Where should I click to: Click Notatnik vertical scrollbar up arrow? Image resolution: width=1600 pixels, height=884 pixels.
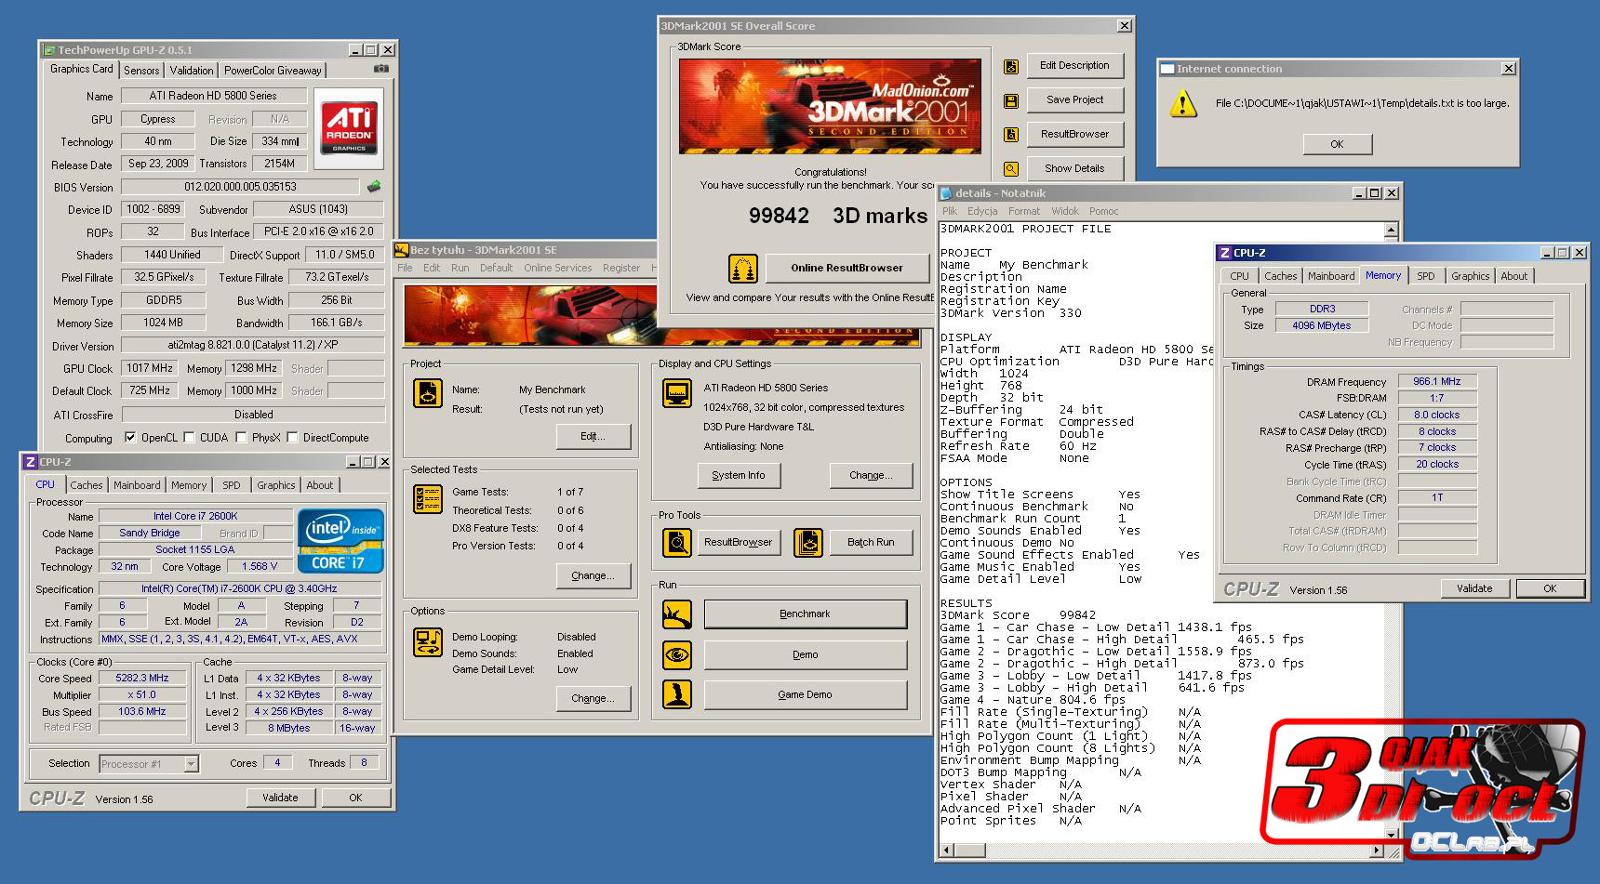pyautogui.click(x=1390, y=231)
